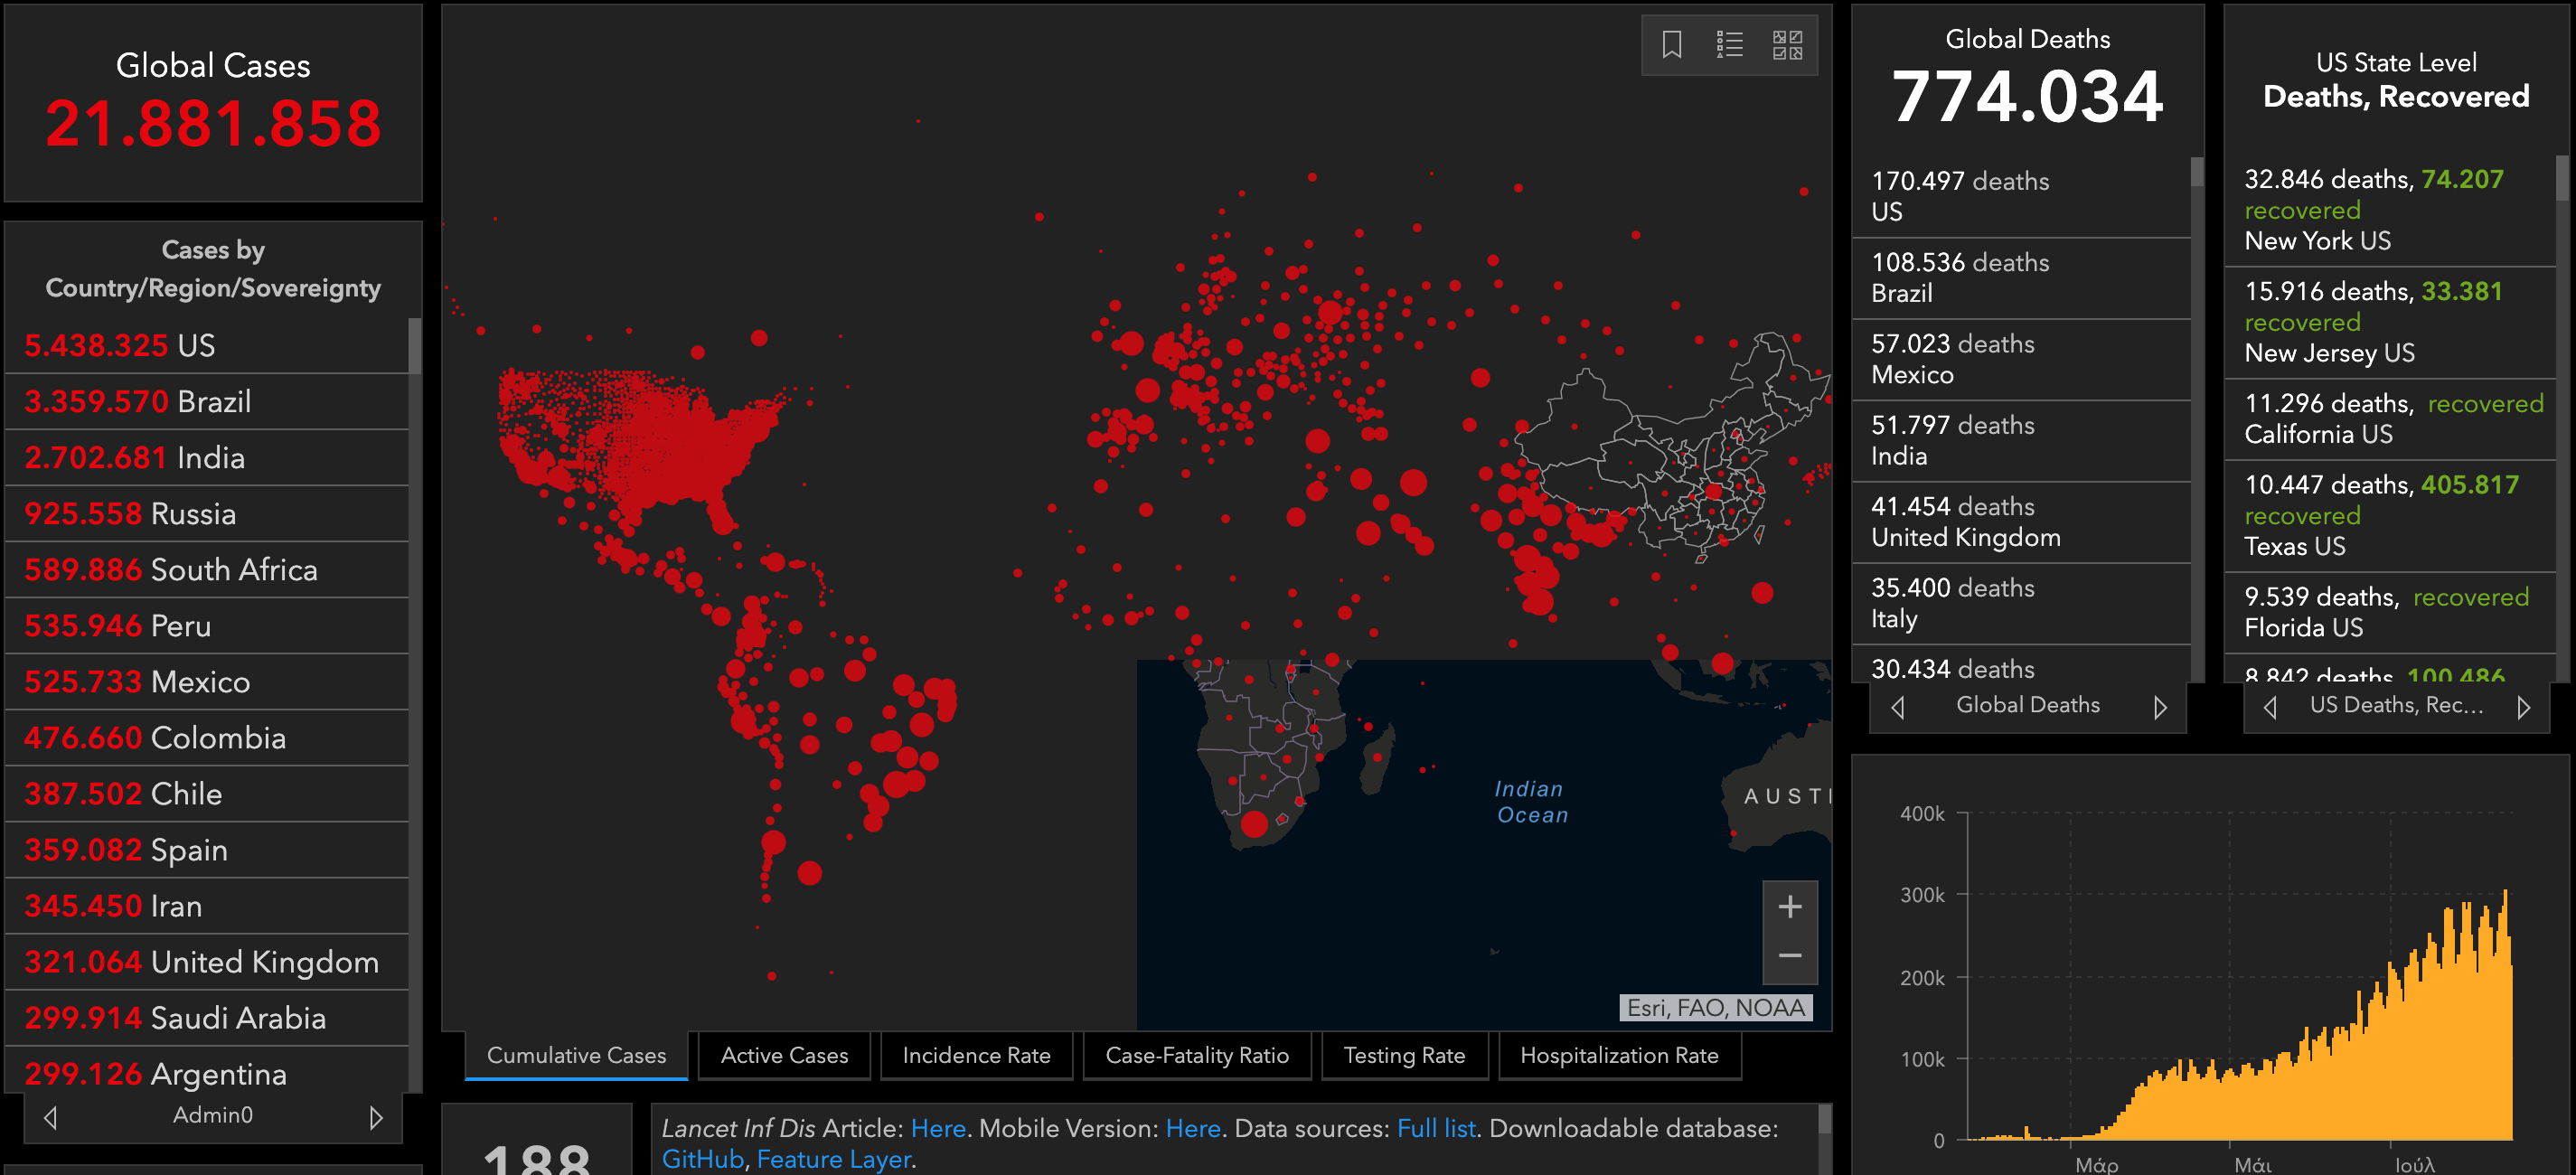Viewport: 2576px width, 1175px height.
Task: Click right arrow beside US Deaths, Rec...
Action: 2523,707
